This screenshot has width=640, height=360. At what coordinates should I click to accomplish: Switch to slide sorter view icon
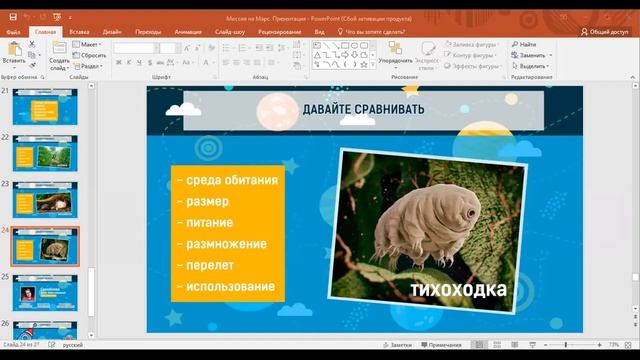coord(497,345)
